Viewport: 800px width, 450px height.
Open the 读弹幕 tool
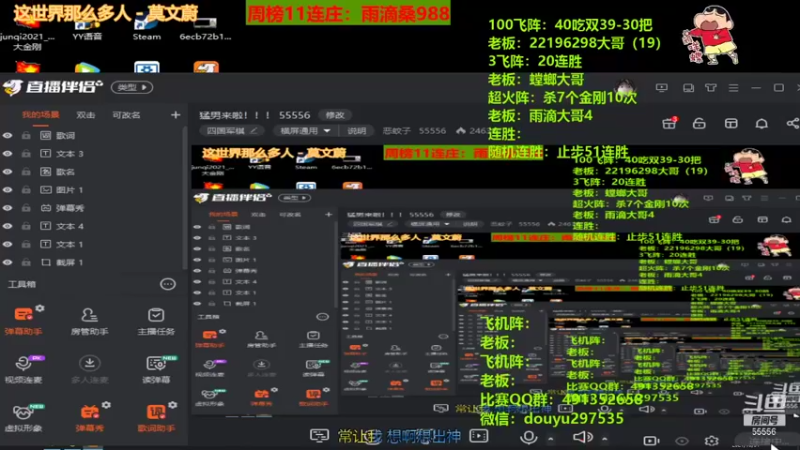[x=156, y=369]
